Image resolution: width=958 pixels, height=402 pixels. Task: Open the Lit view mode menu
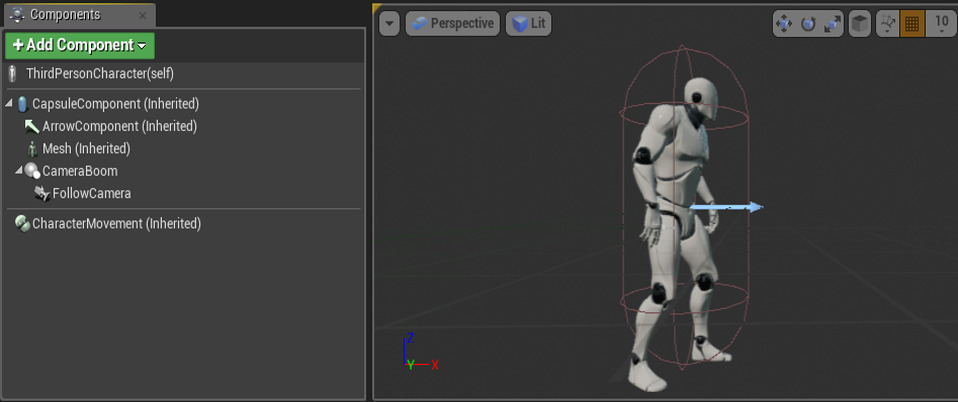[529, 24]
